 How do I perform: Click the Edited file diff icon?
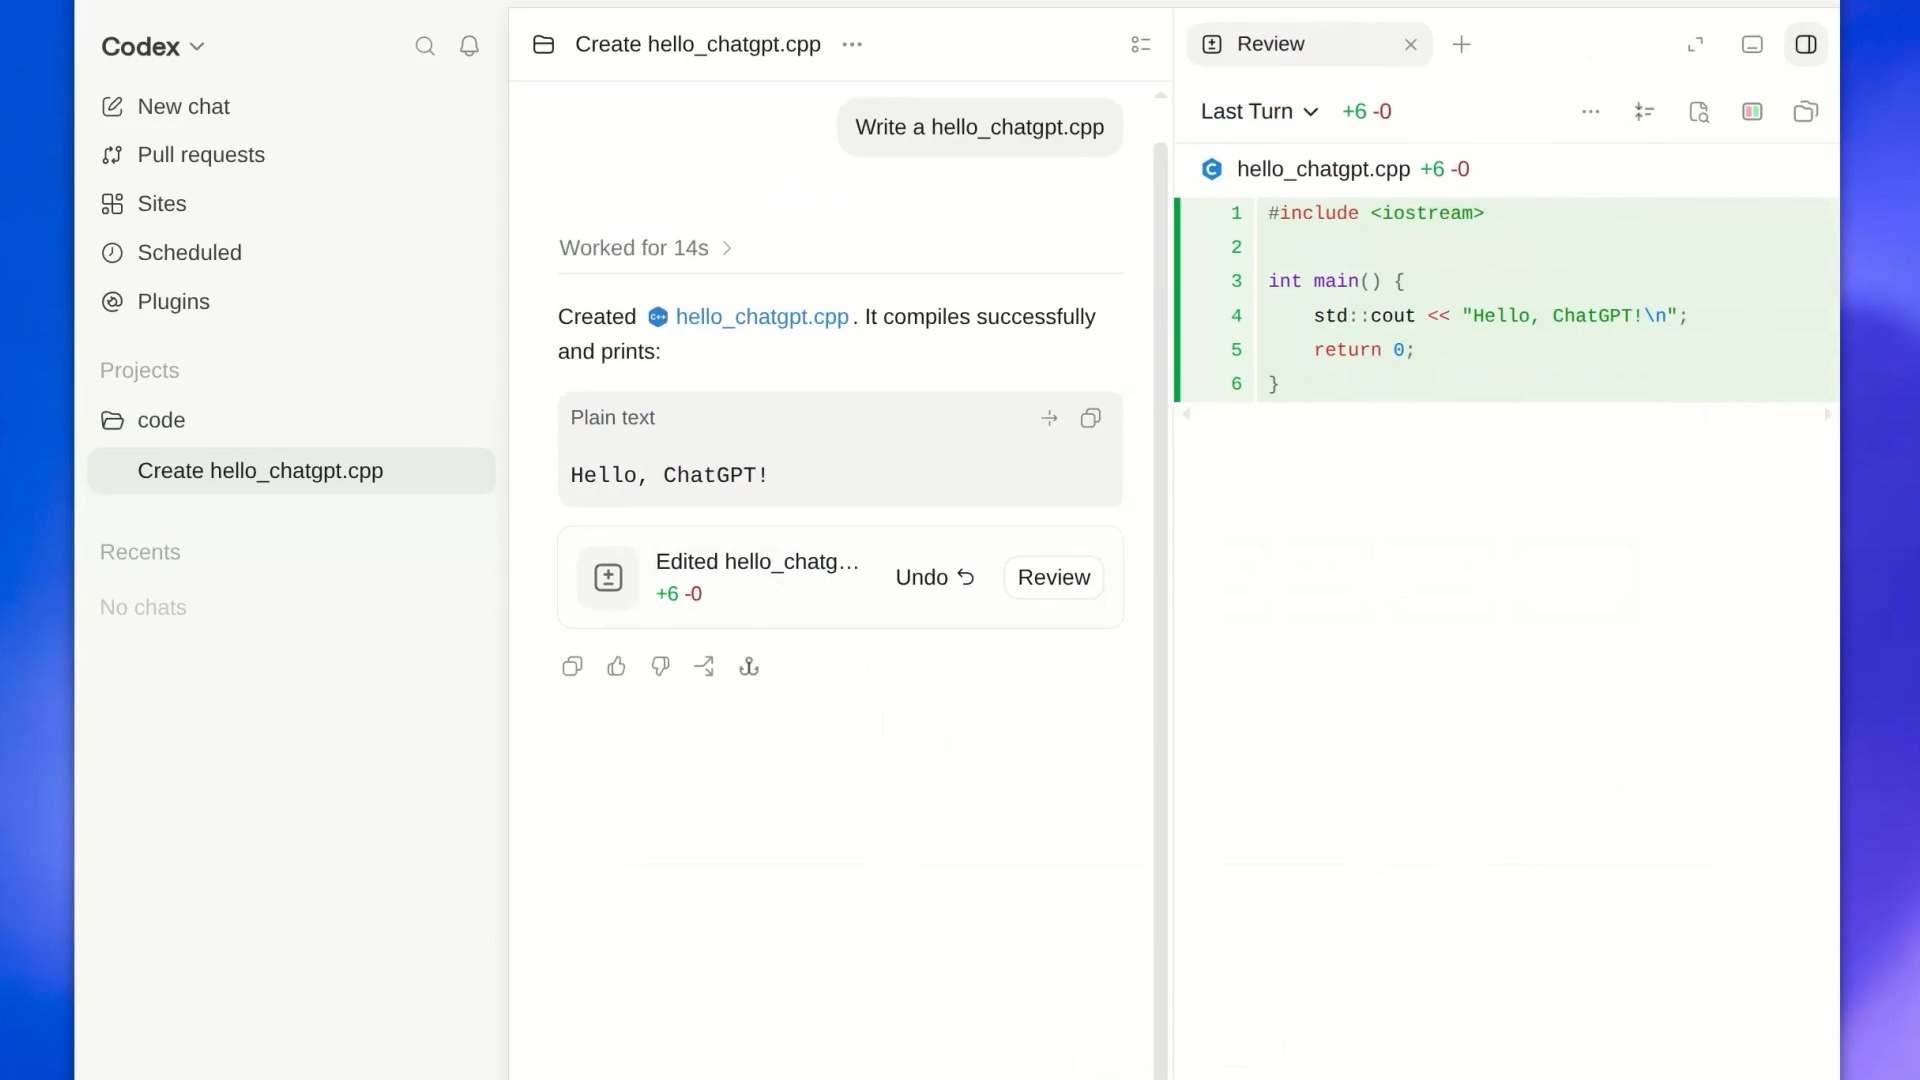click(608, 578)
